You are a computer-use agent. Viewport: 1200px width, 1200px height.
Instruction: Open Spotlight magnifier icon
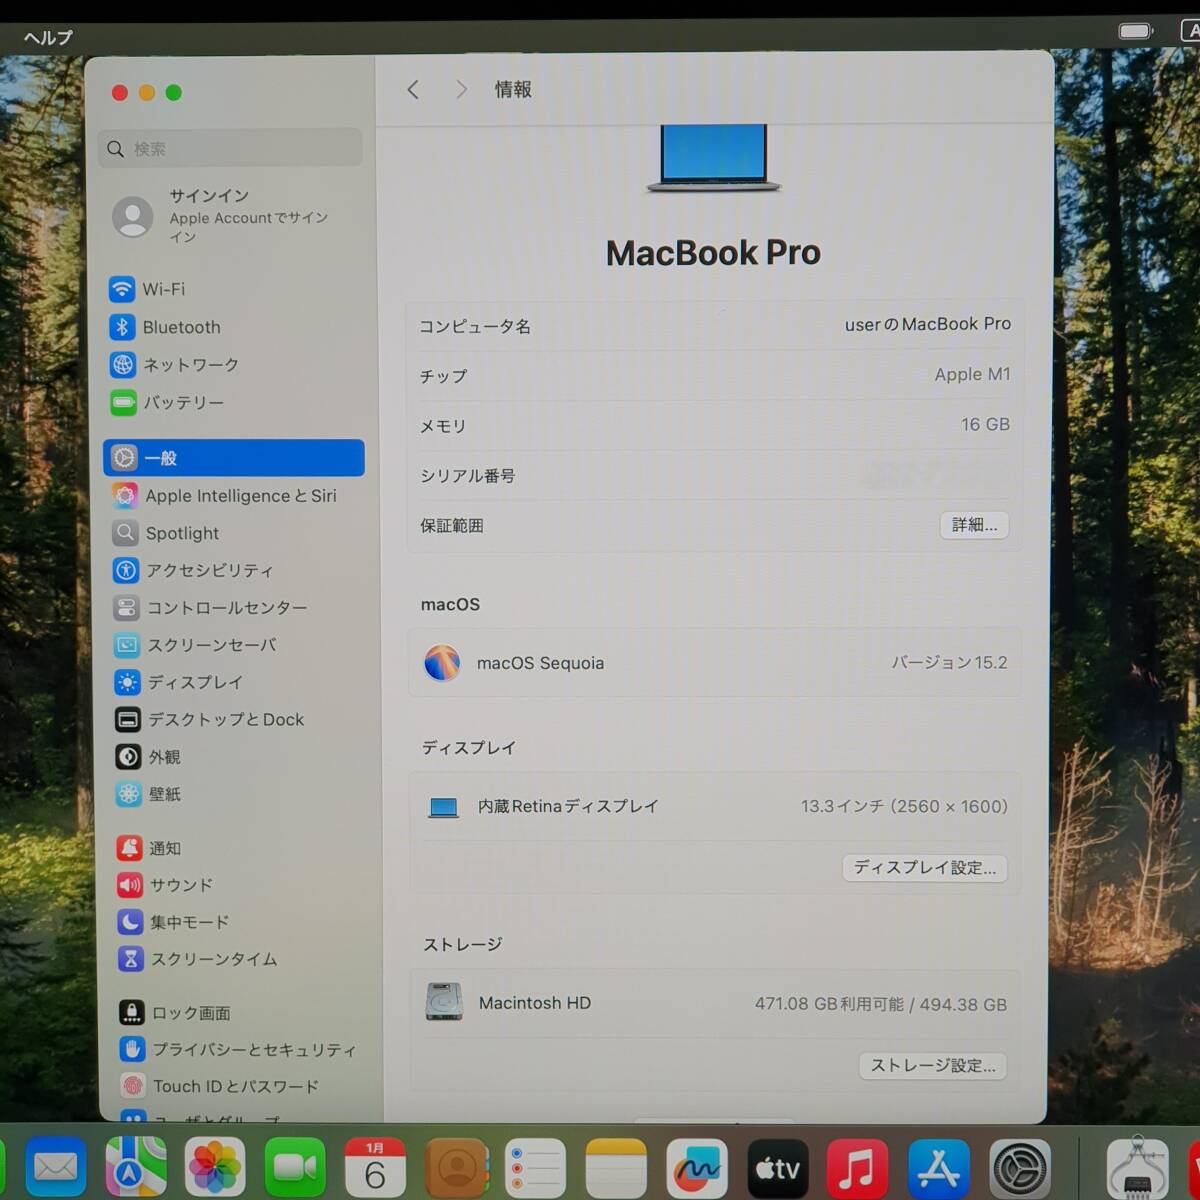(x=125, y=533)
